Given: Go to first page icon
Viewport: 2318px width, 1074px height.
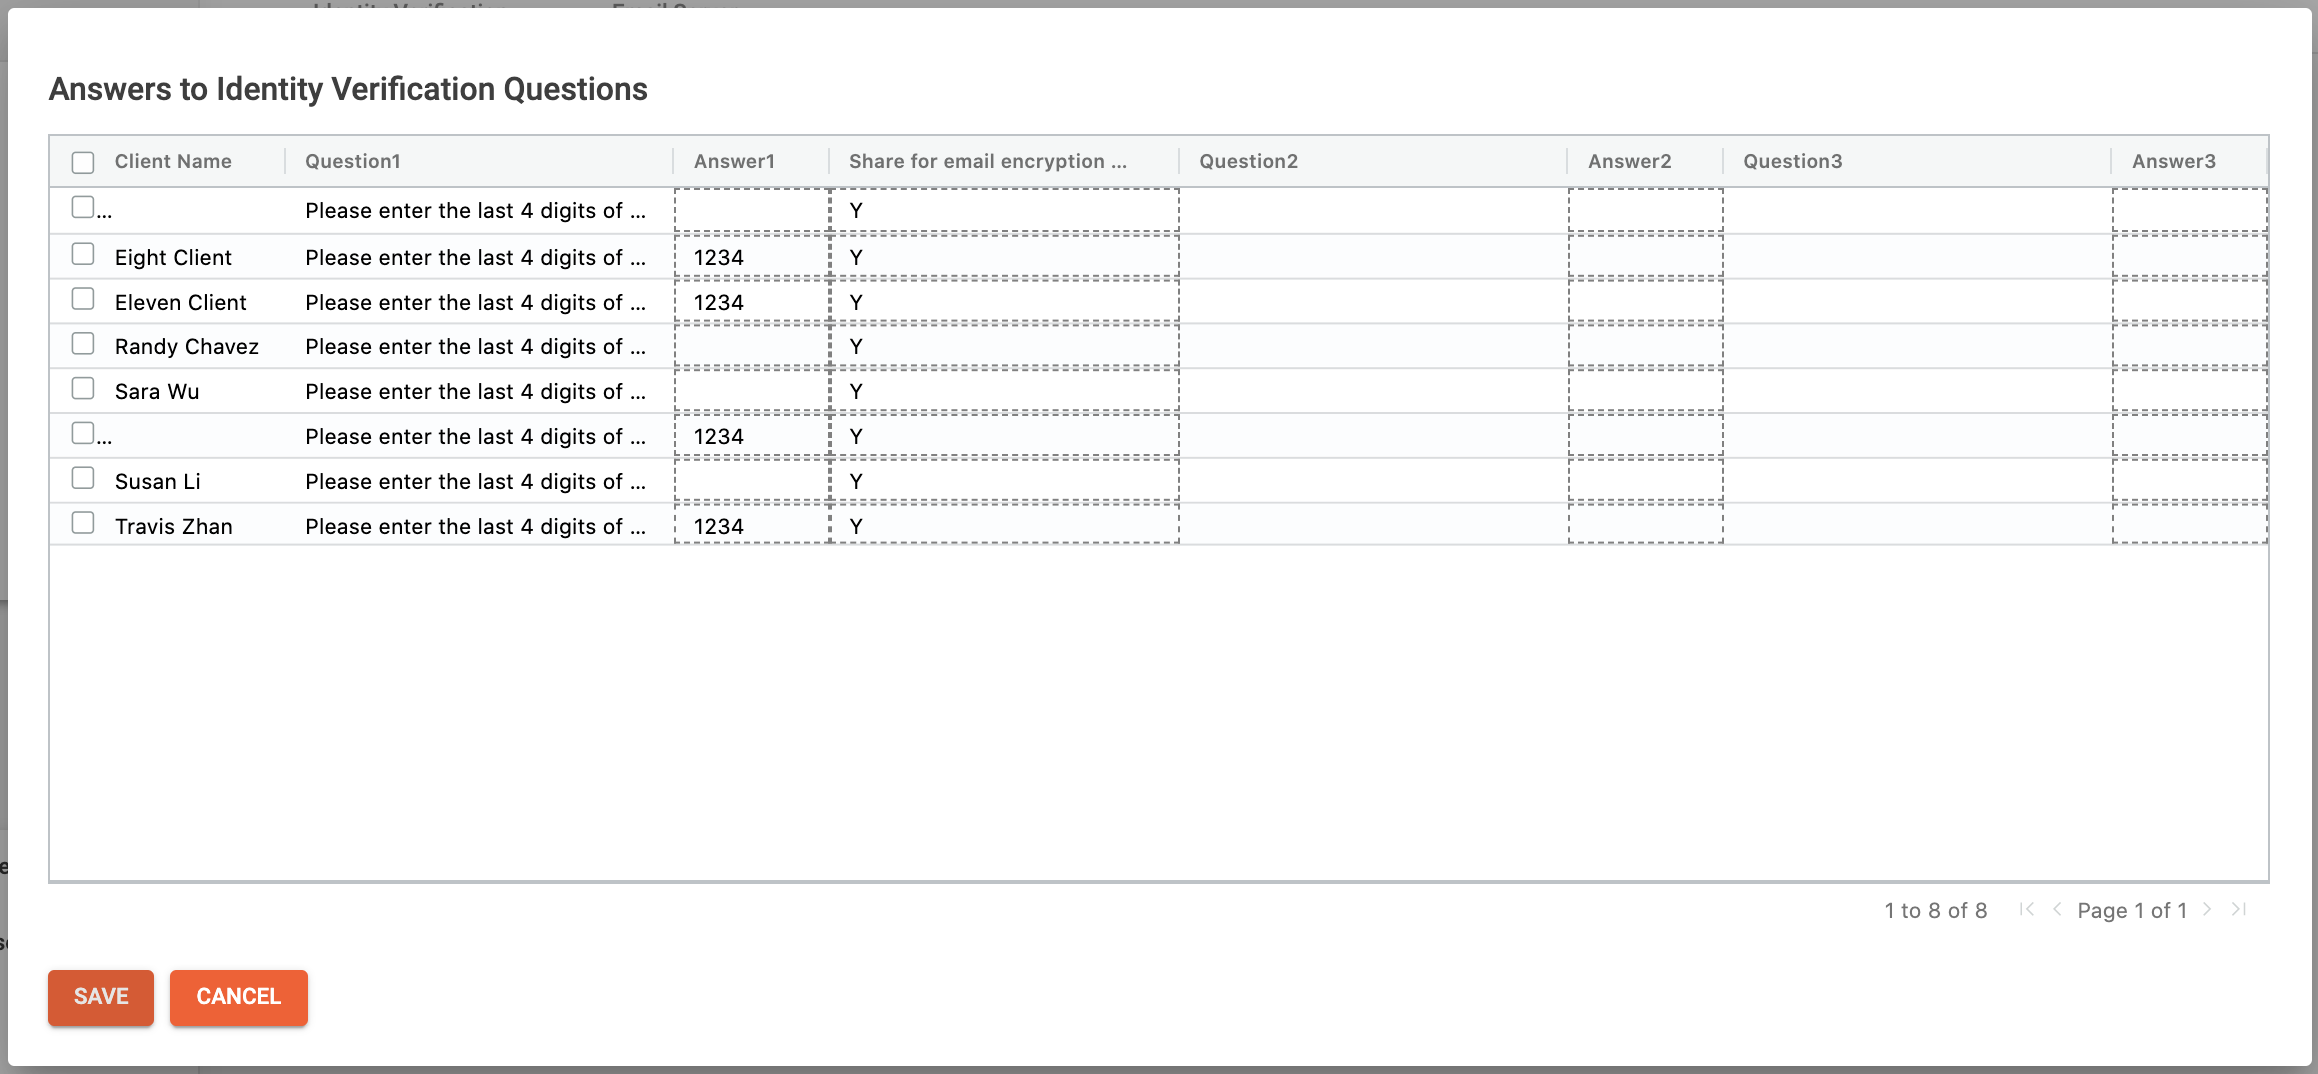Looking at the screenshot, I should pos(2027,909).
